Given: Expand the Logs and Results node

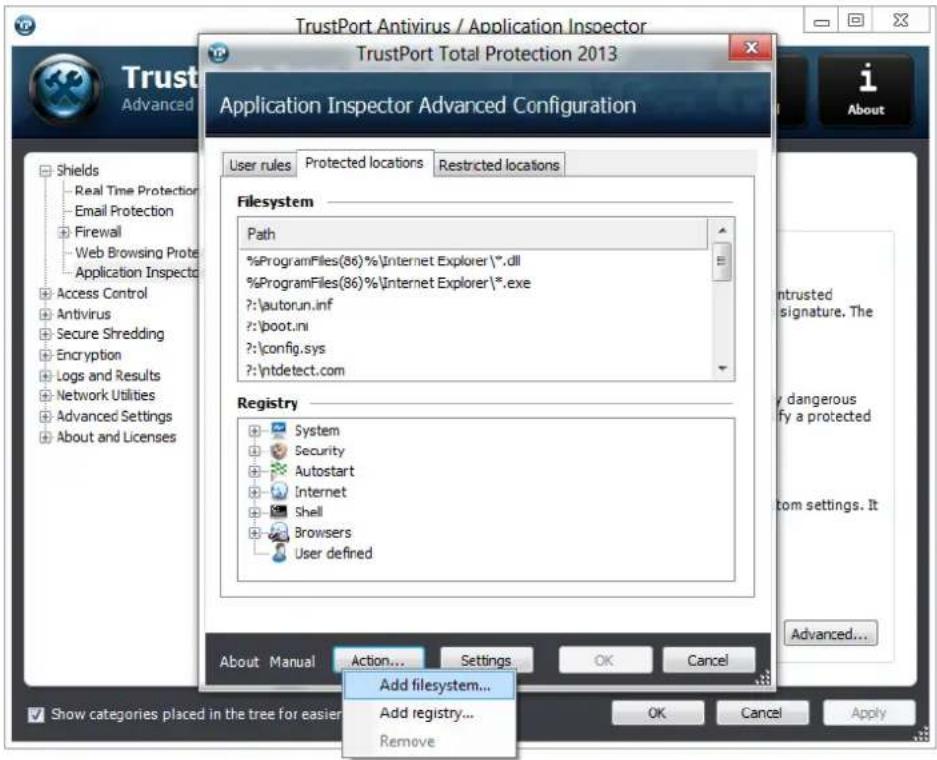Looking at the screenshot, I should (x=45, y=376).
